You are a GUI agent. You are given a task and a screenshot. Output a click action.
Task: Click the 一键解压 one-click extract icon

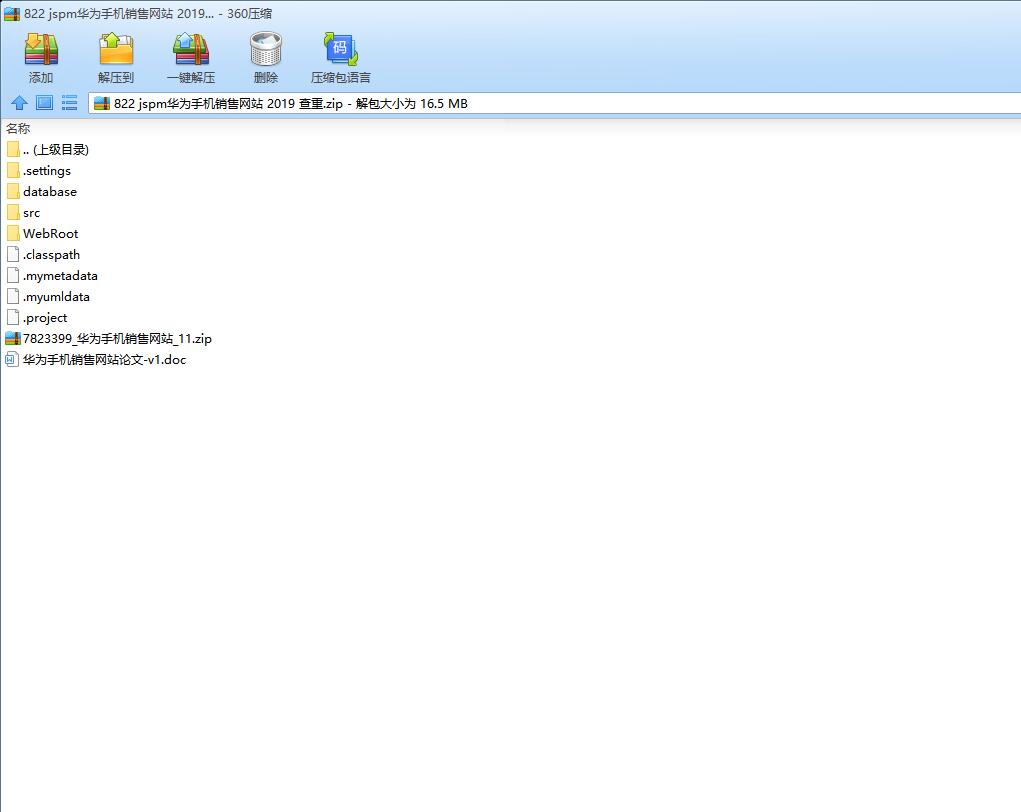[x=191, y=49]
